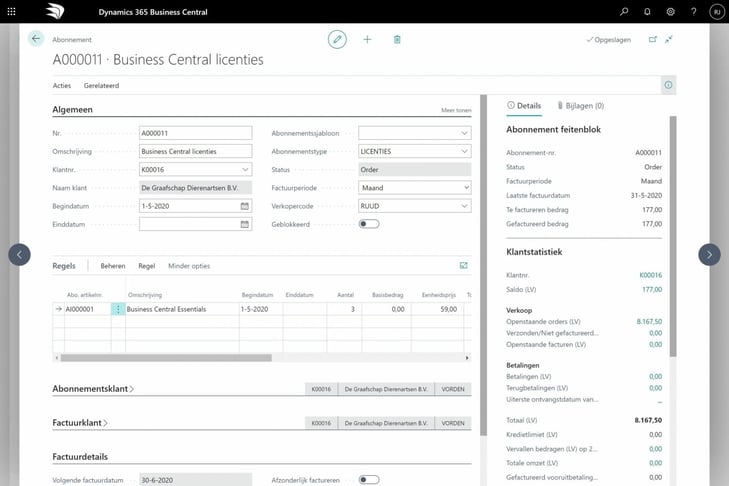Go to next record arrow
This screenshot has height=486, width=729.
tap(709, 254)
